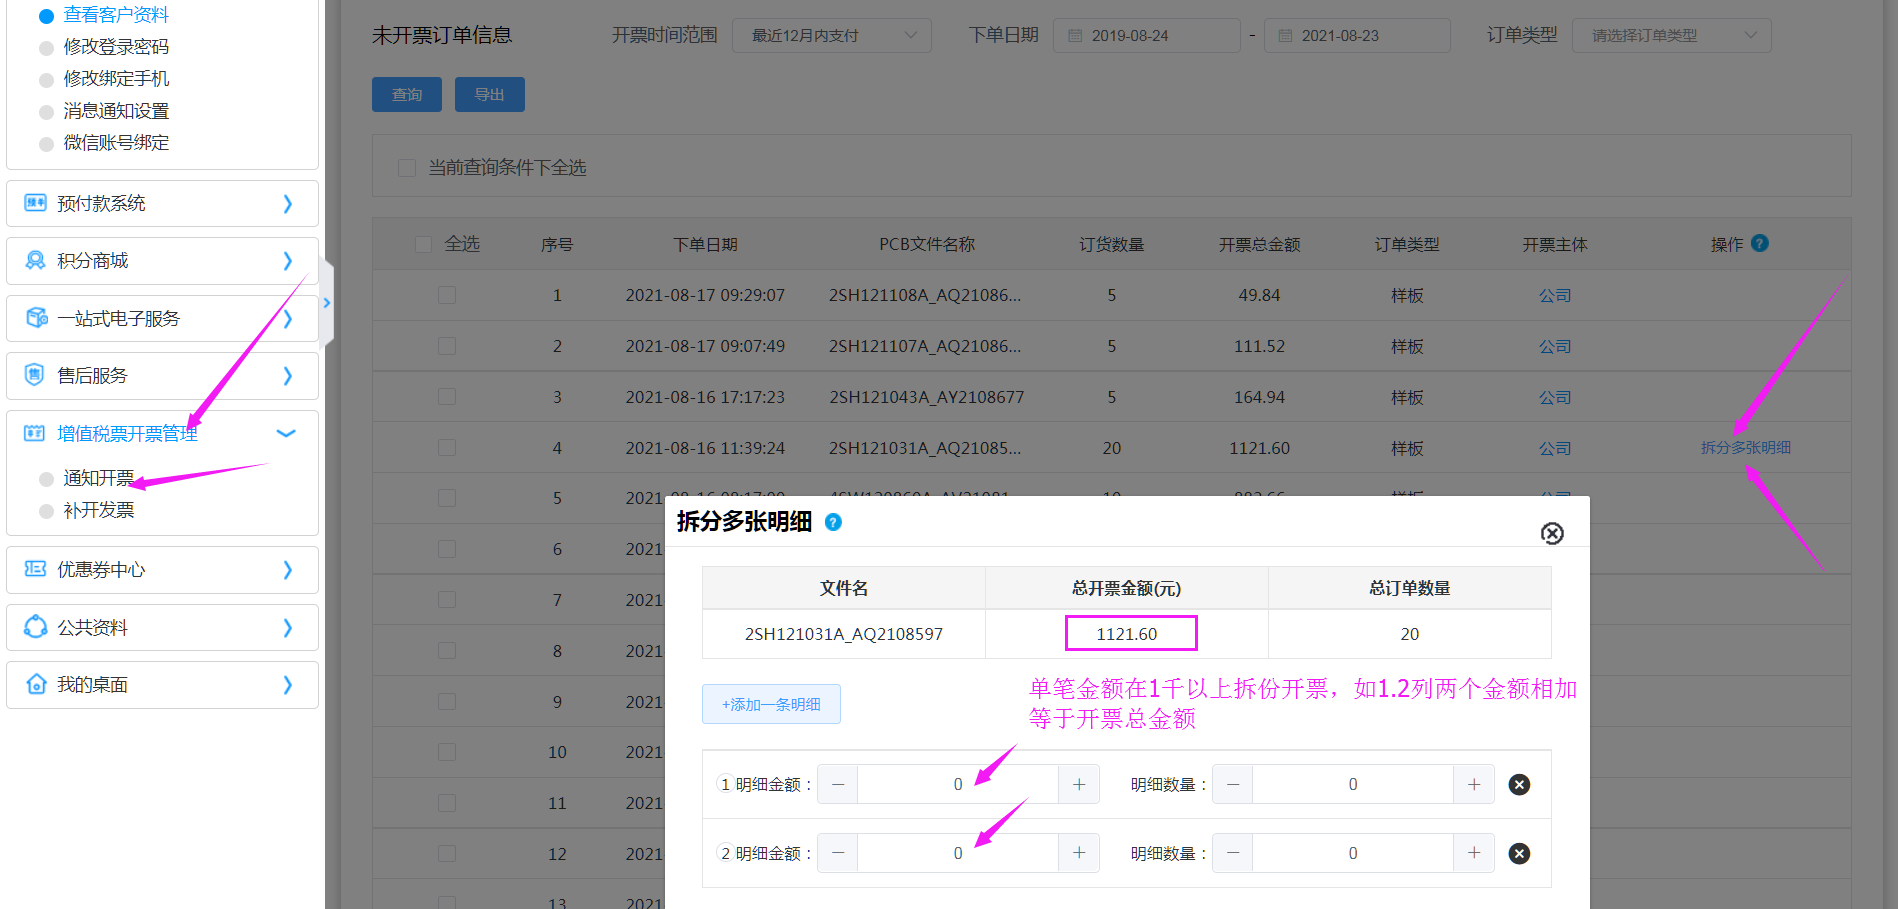Click the help icon next to 操作 header
The height and width of the screenshot is (909, 1898).
(1760, 243)
